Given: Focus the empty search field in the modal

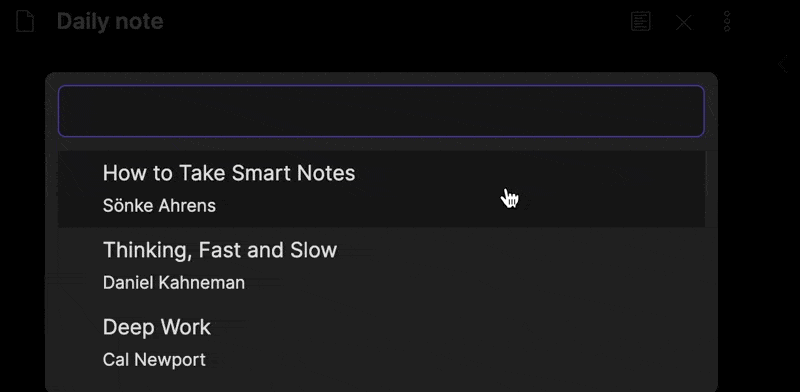Looking at the screenshot, I should 381,111.
